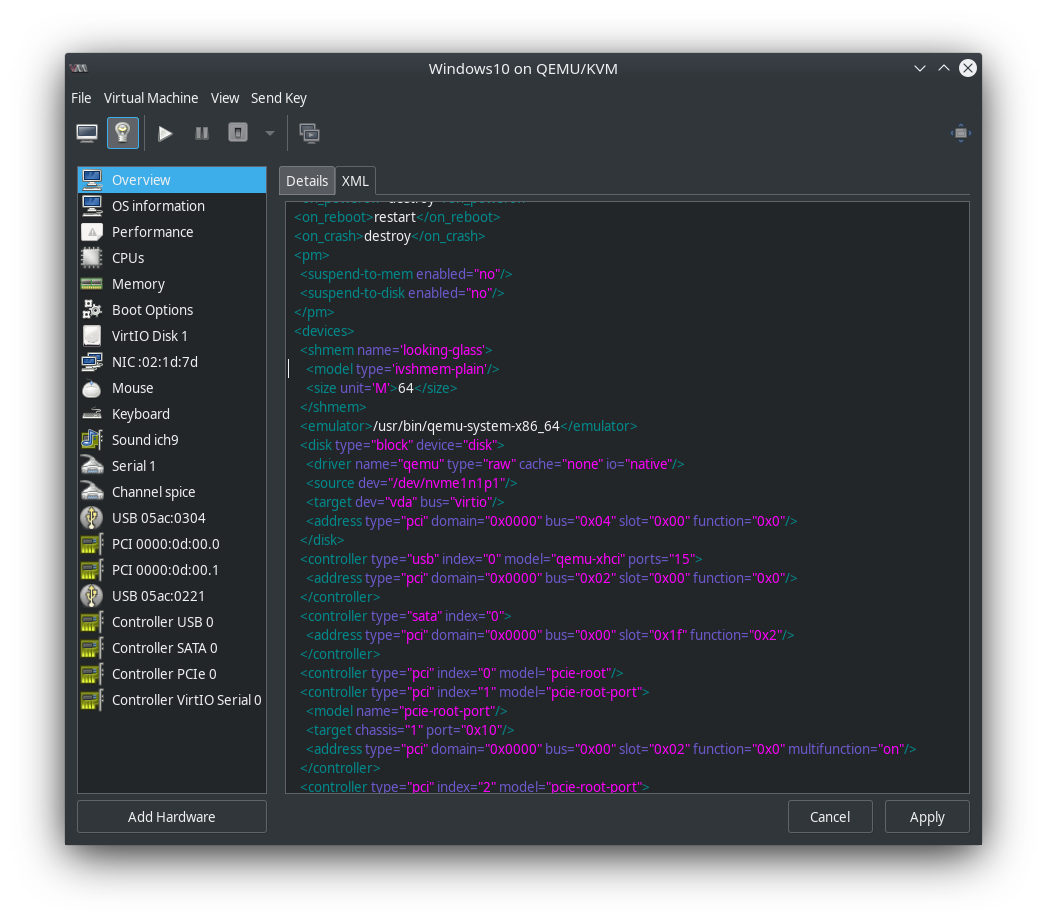Image resolution: width=1047 pixels, height=922 pixels.
Task: Show virtual hardware details lightbulb icon
Action: 123,133
